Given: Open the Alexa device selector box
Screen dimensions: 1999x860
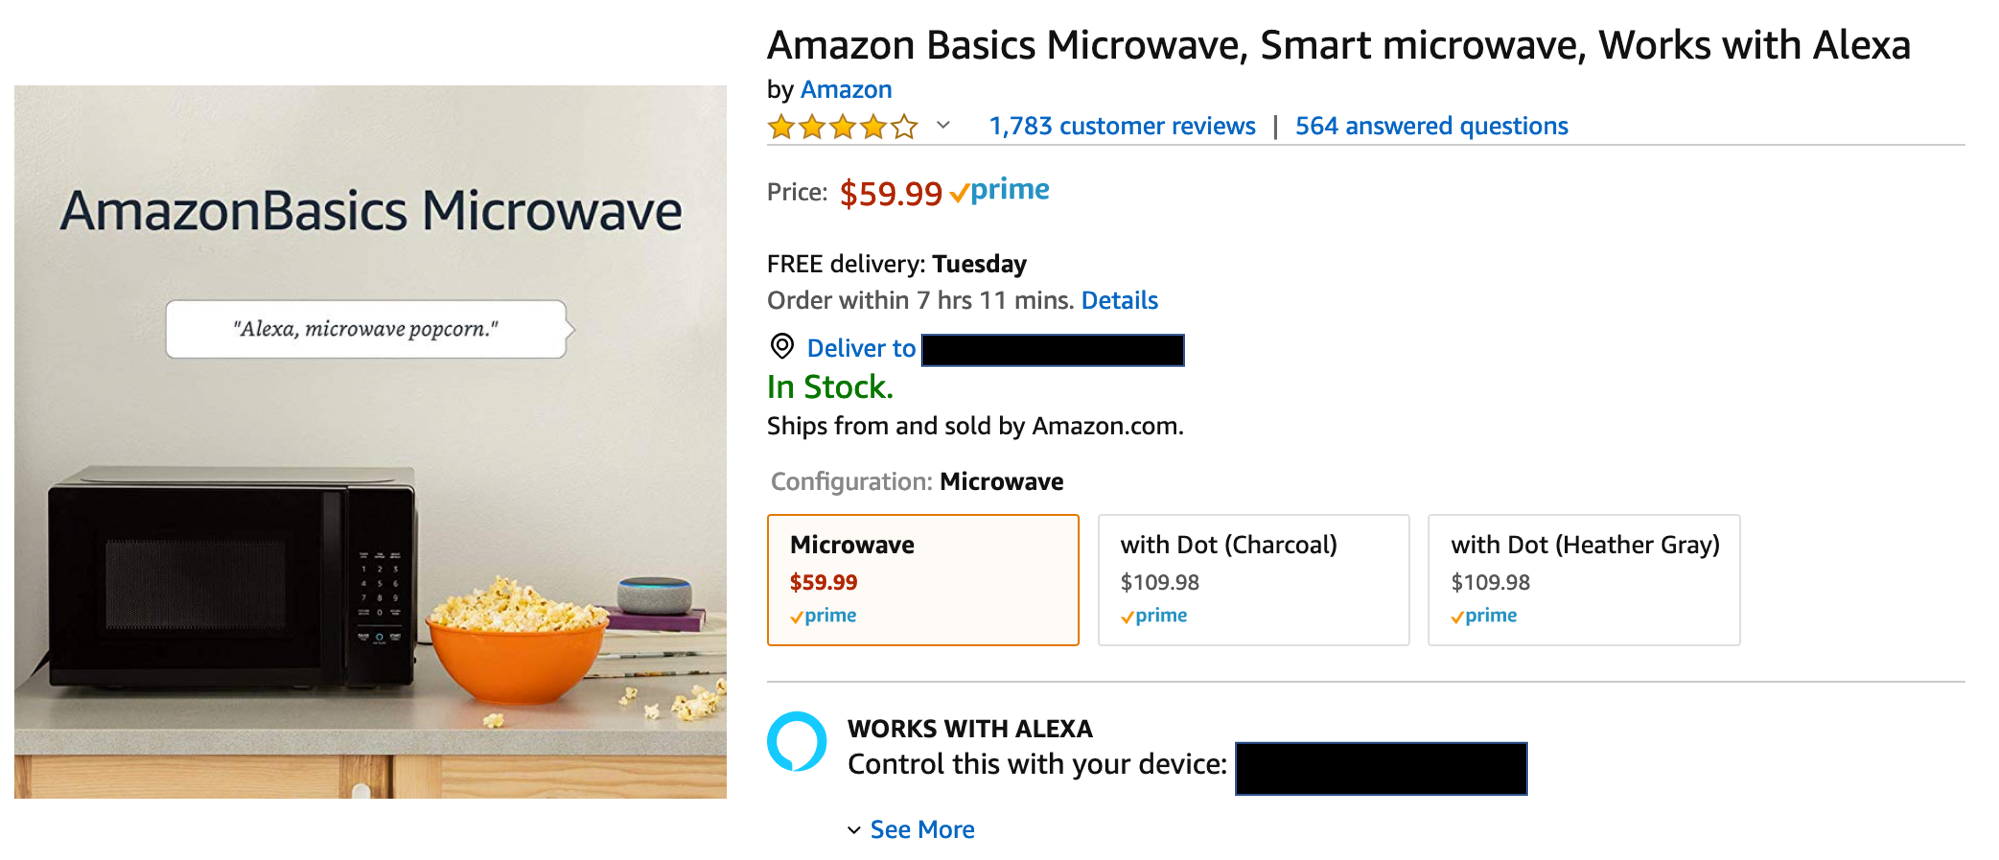Looking at the screenshot, I should tap(1380, 768).
